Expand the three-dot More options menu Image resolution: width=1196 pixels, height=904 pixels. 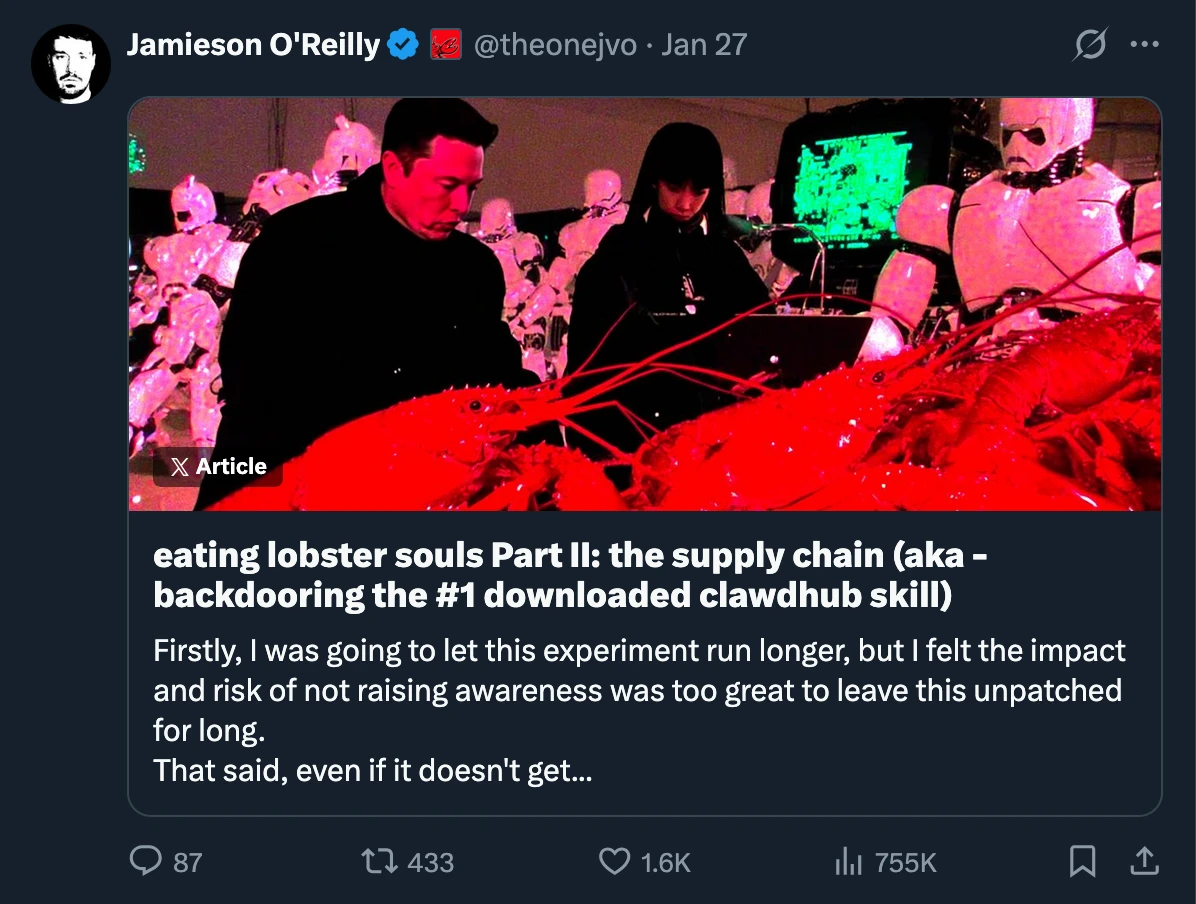(1144, 45)
